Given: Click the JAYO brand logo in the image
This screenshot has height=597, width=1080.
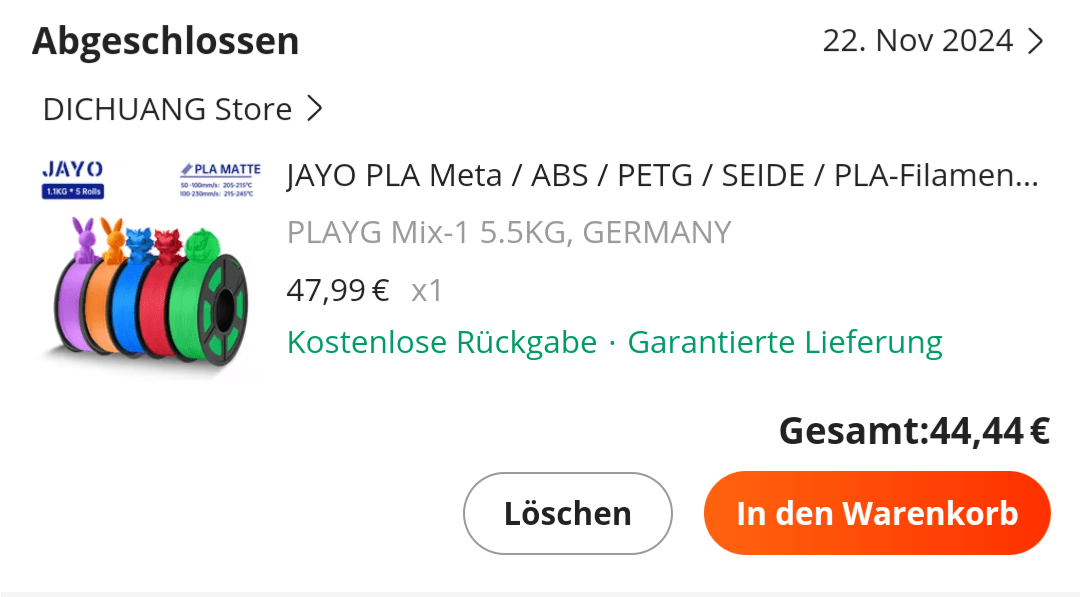Looking at the screenshot, I should [x=72, y=169].
